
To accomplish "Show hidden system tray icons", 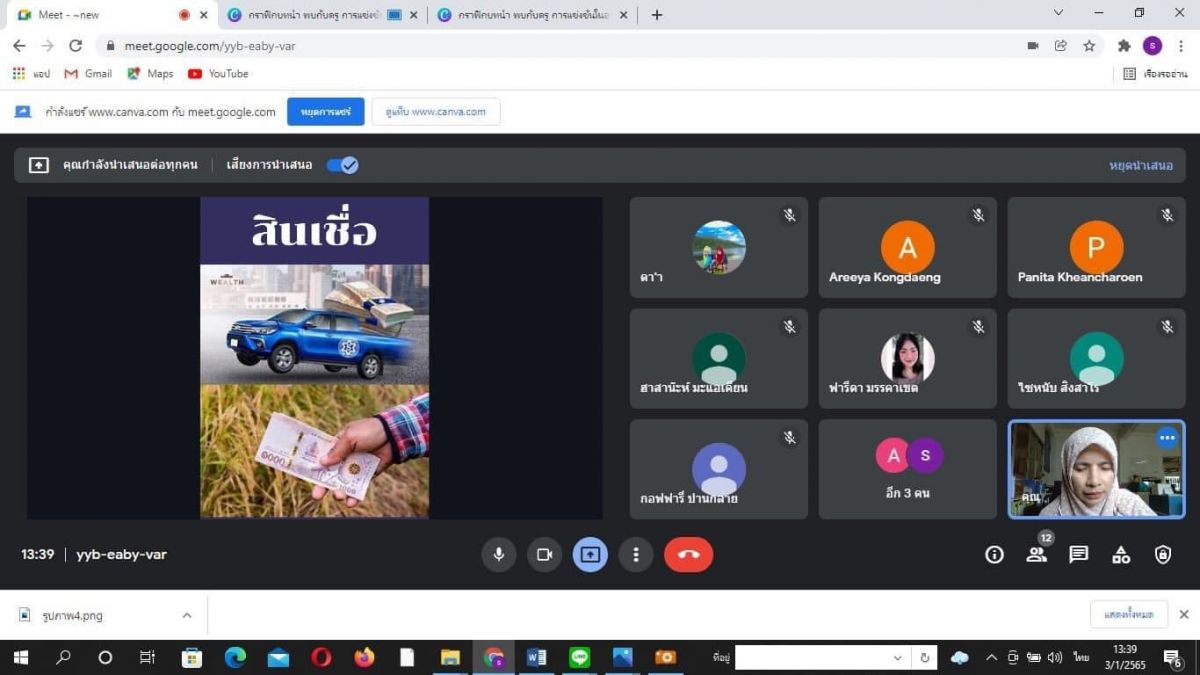I will click(x=991, y=658).
